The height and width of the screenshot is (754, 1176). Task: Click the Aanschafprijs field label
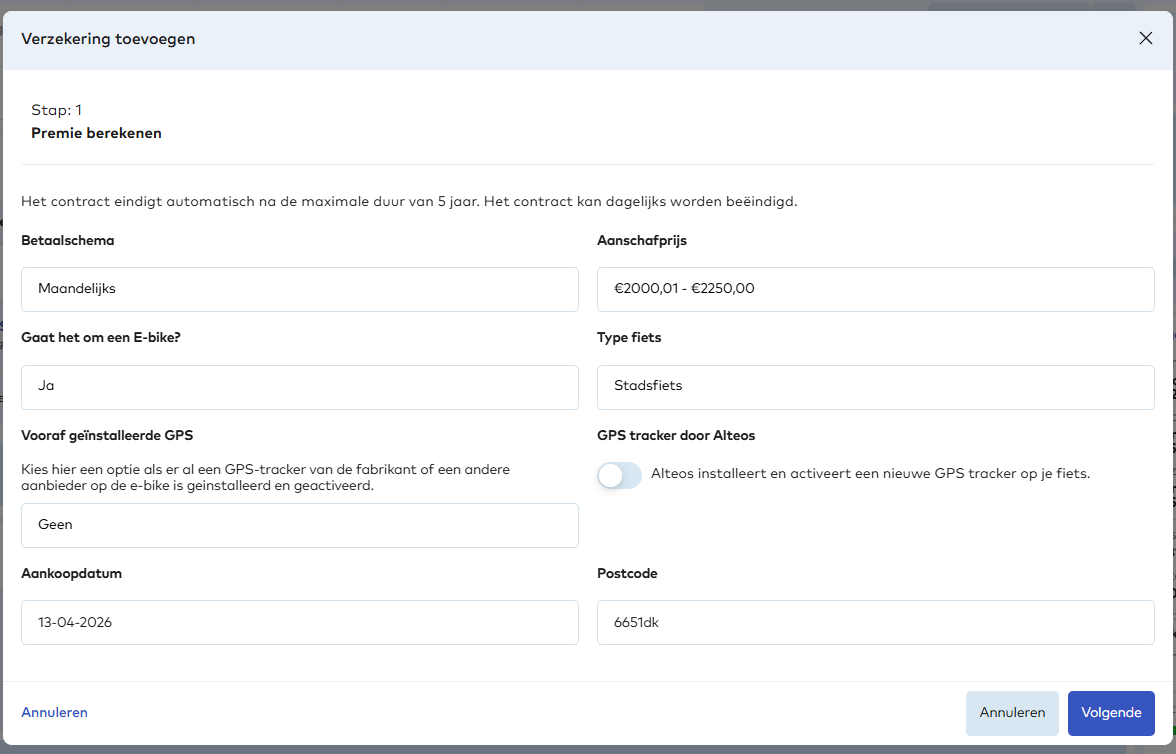641,241
